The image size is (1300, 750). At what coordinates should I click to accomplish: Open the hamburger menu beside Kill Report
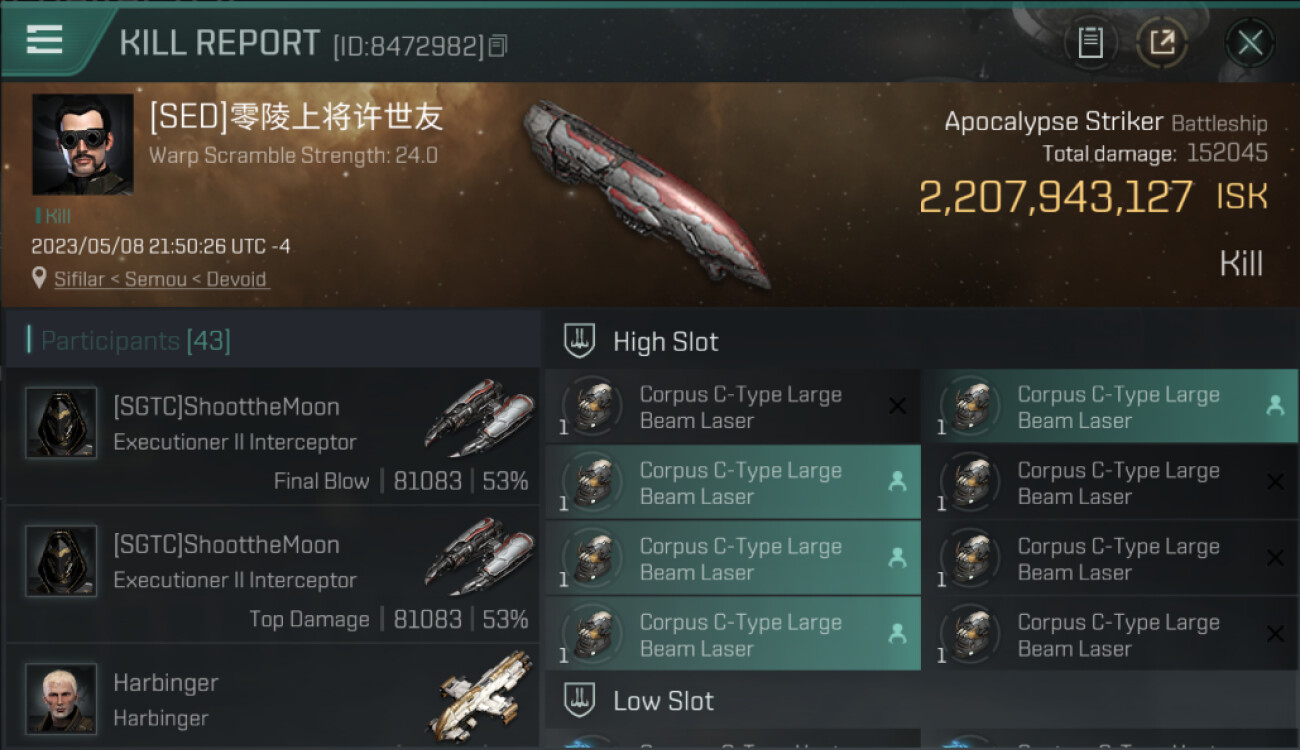(x=44, y=40)
